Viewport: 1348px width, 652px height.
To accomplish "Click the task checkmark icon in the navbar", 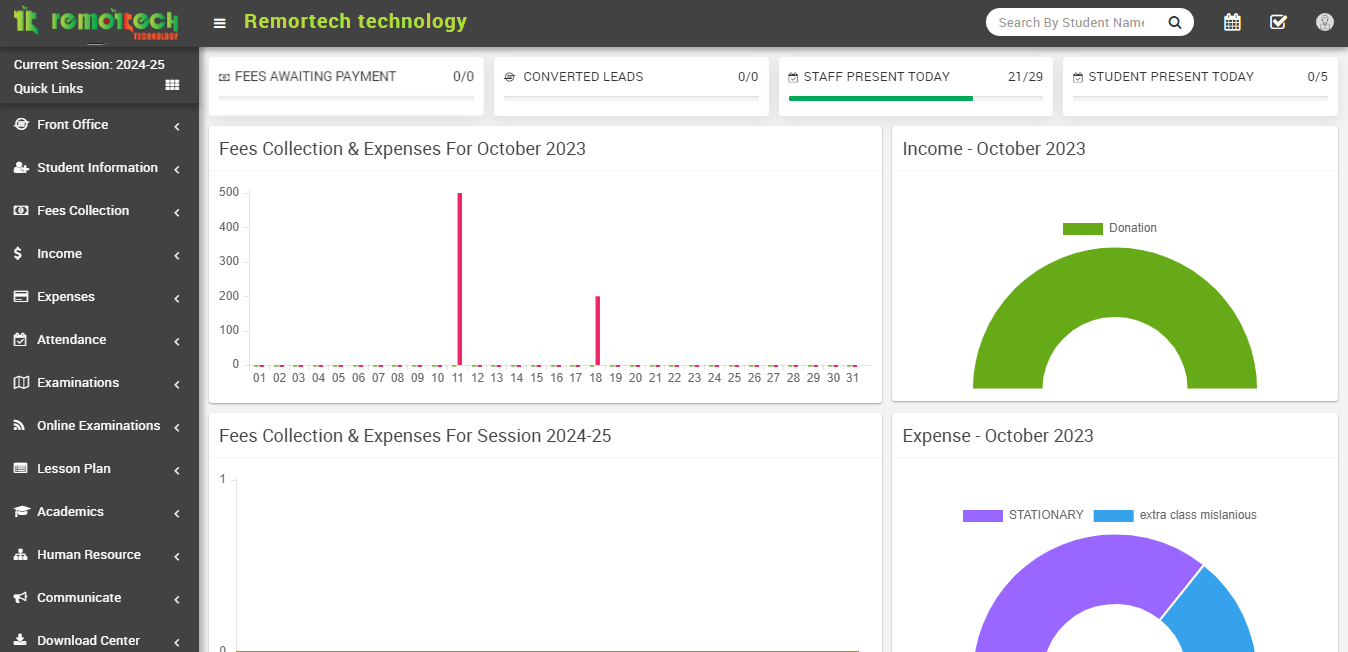I will point(1278,21).
